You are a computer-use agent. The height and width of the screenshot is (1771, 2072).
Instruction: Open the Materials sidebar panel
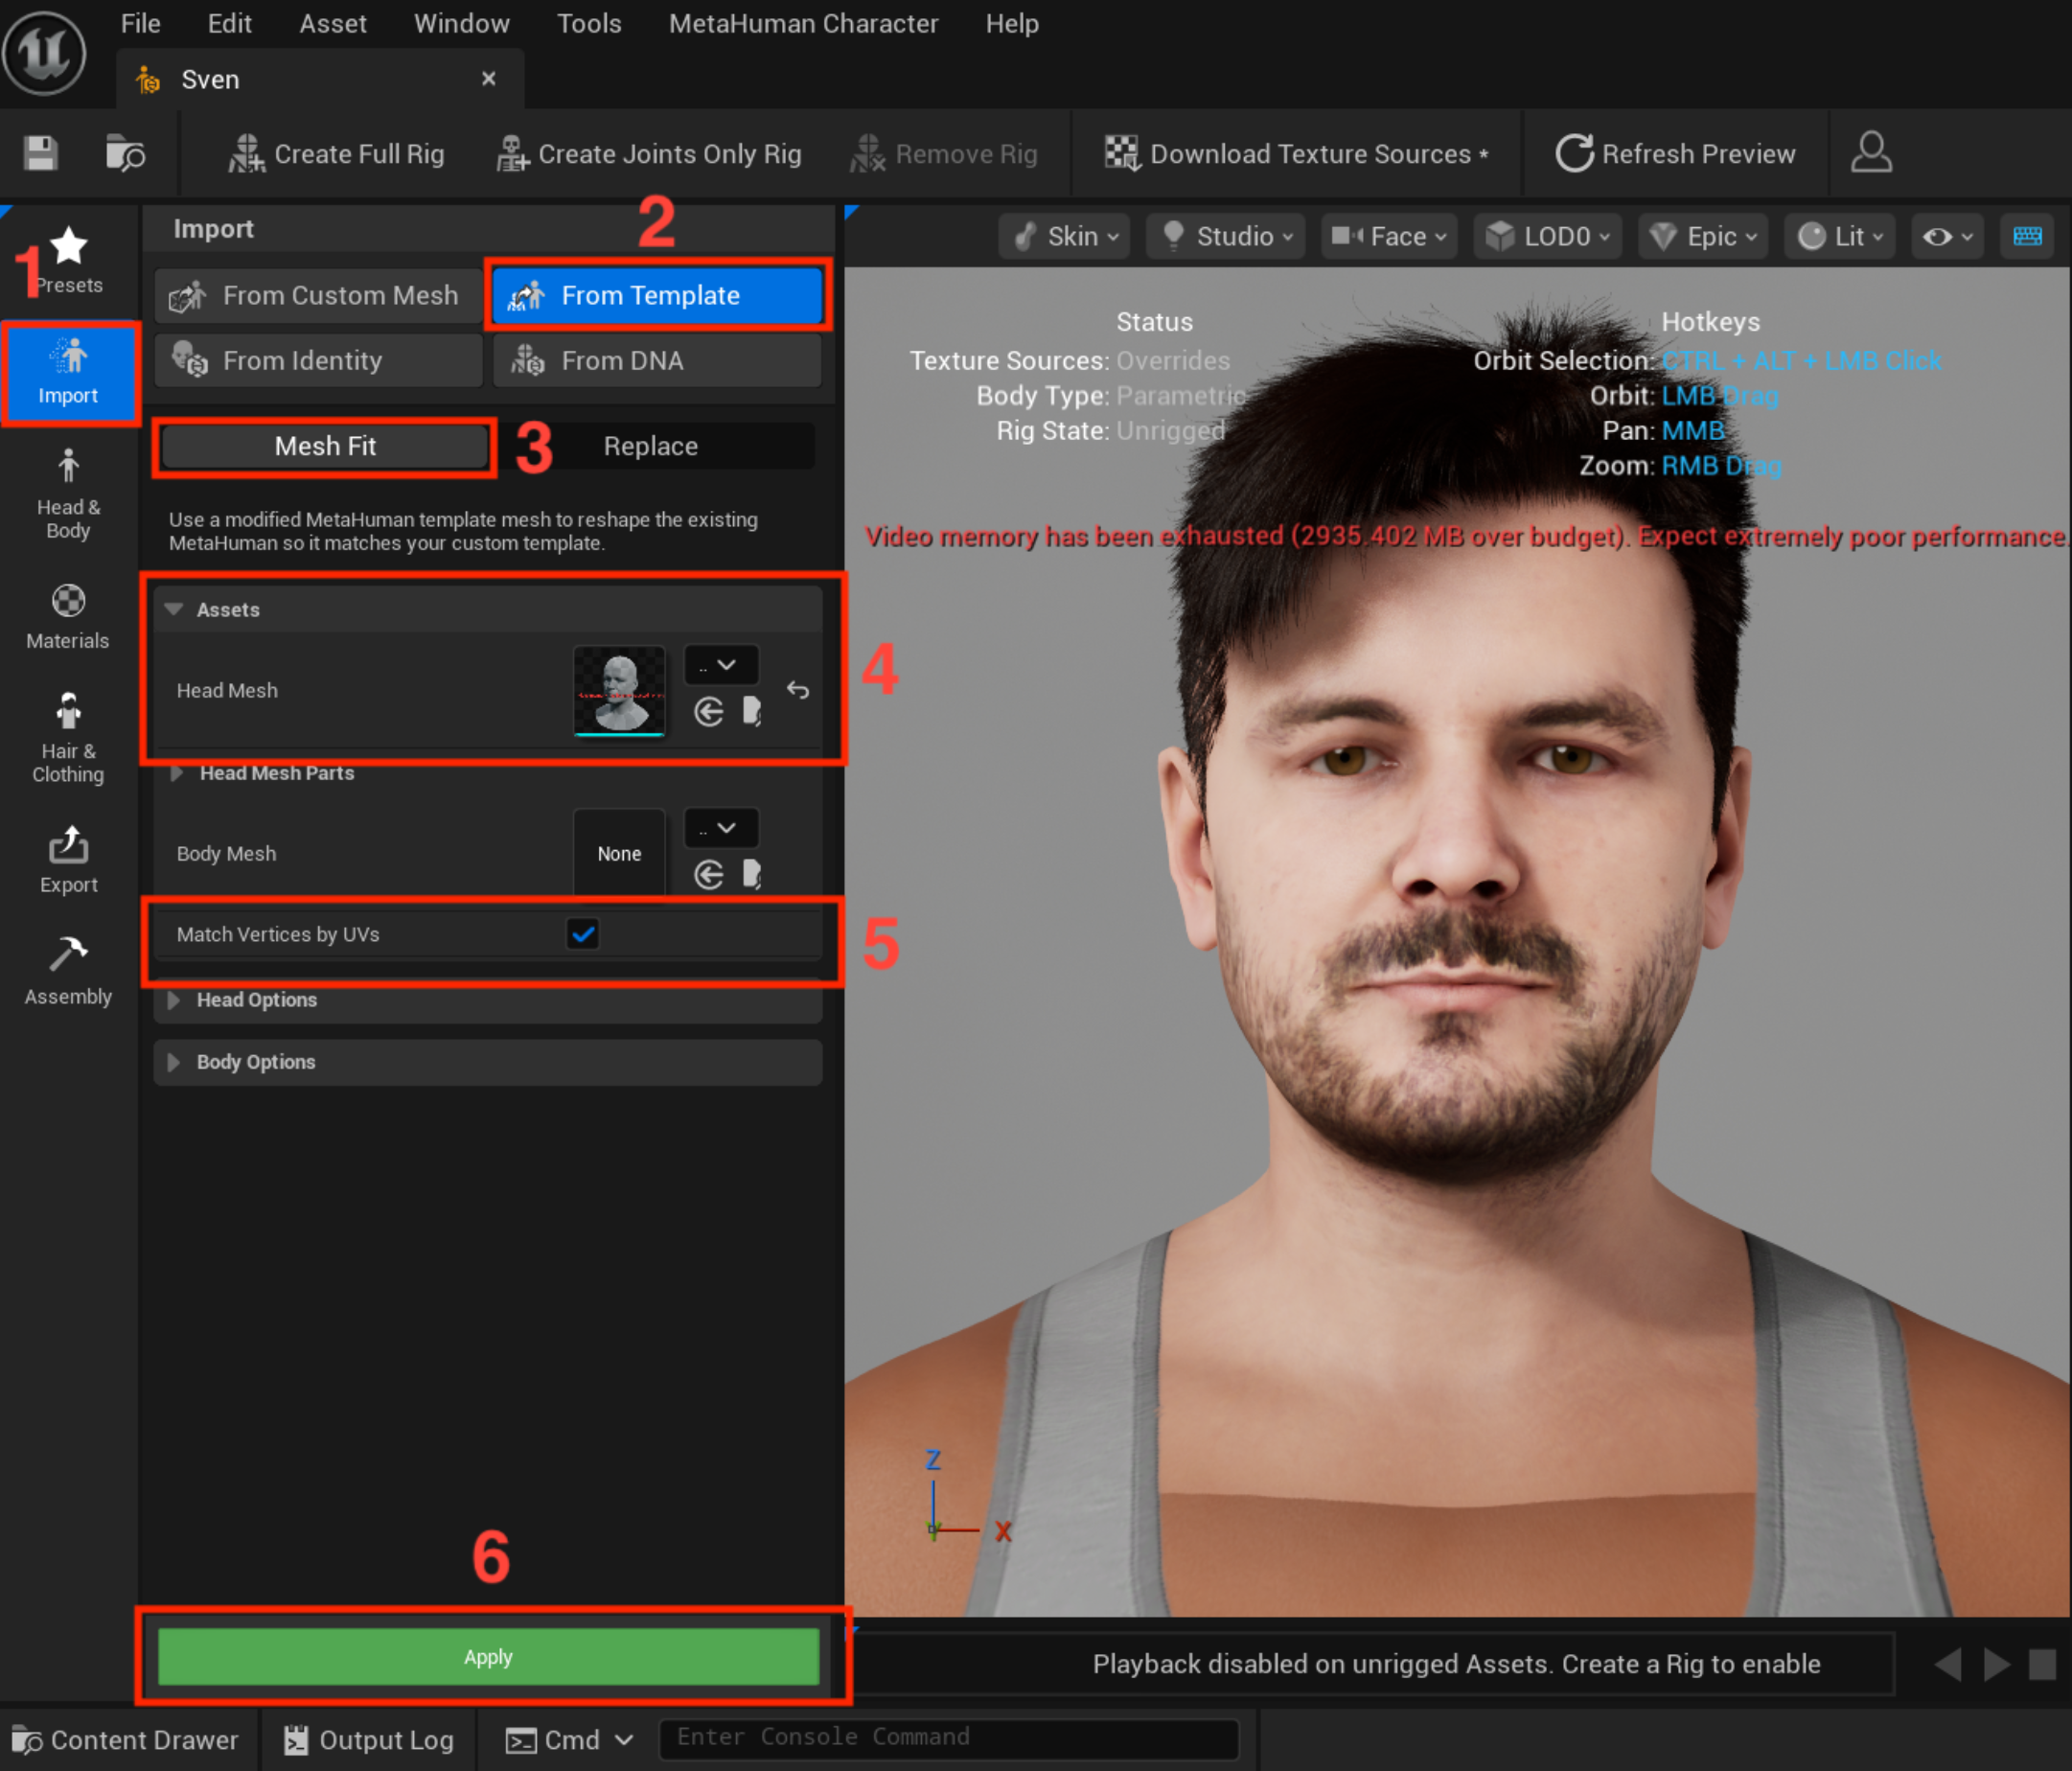pos(68,617)
